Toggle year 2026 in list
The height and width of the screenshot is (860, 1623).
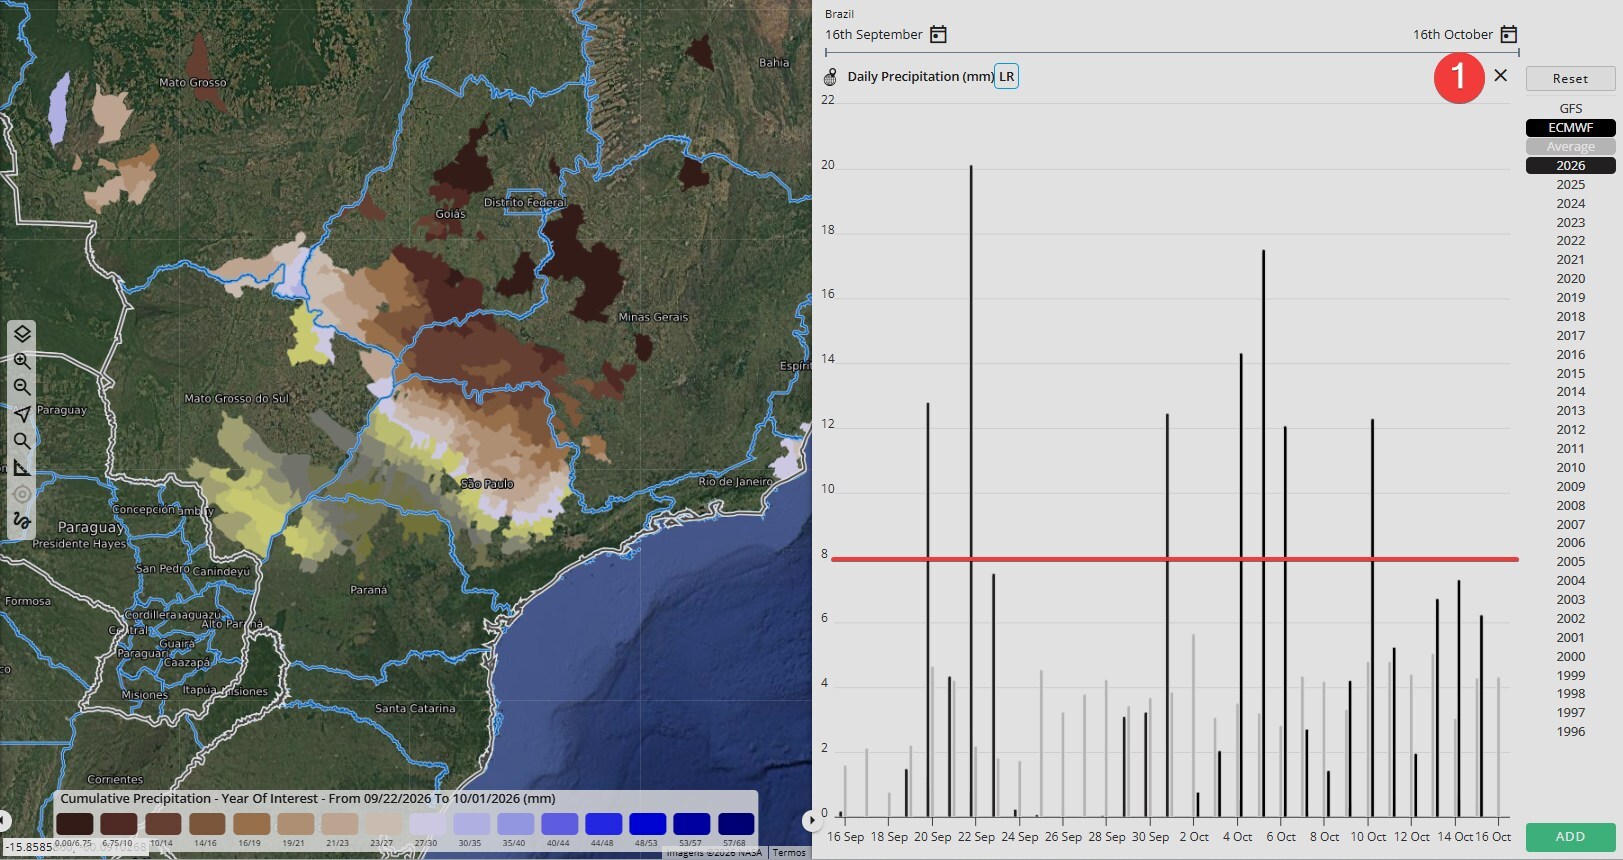[1570, 165]
